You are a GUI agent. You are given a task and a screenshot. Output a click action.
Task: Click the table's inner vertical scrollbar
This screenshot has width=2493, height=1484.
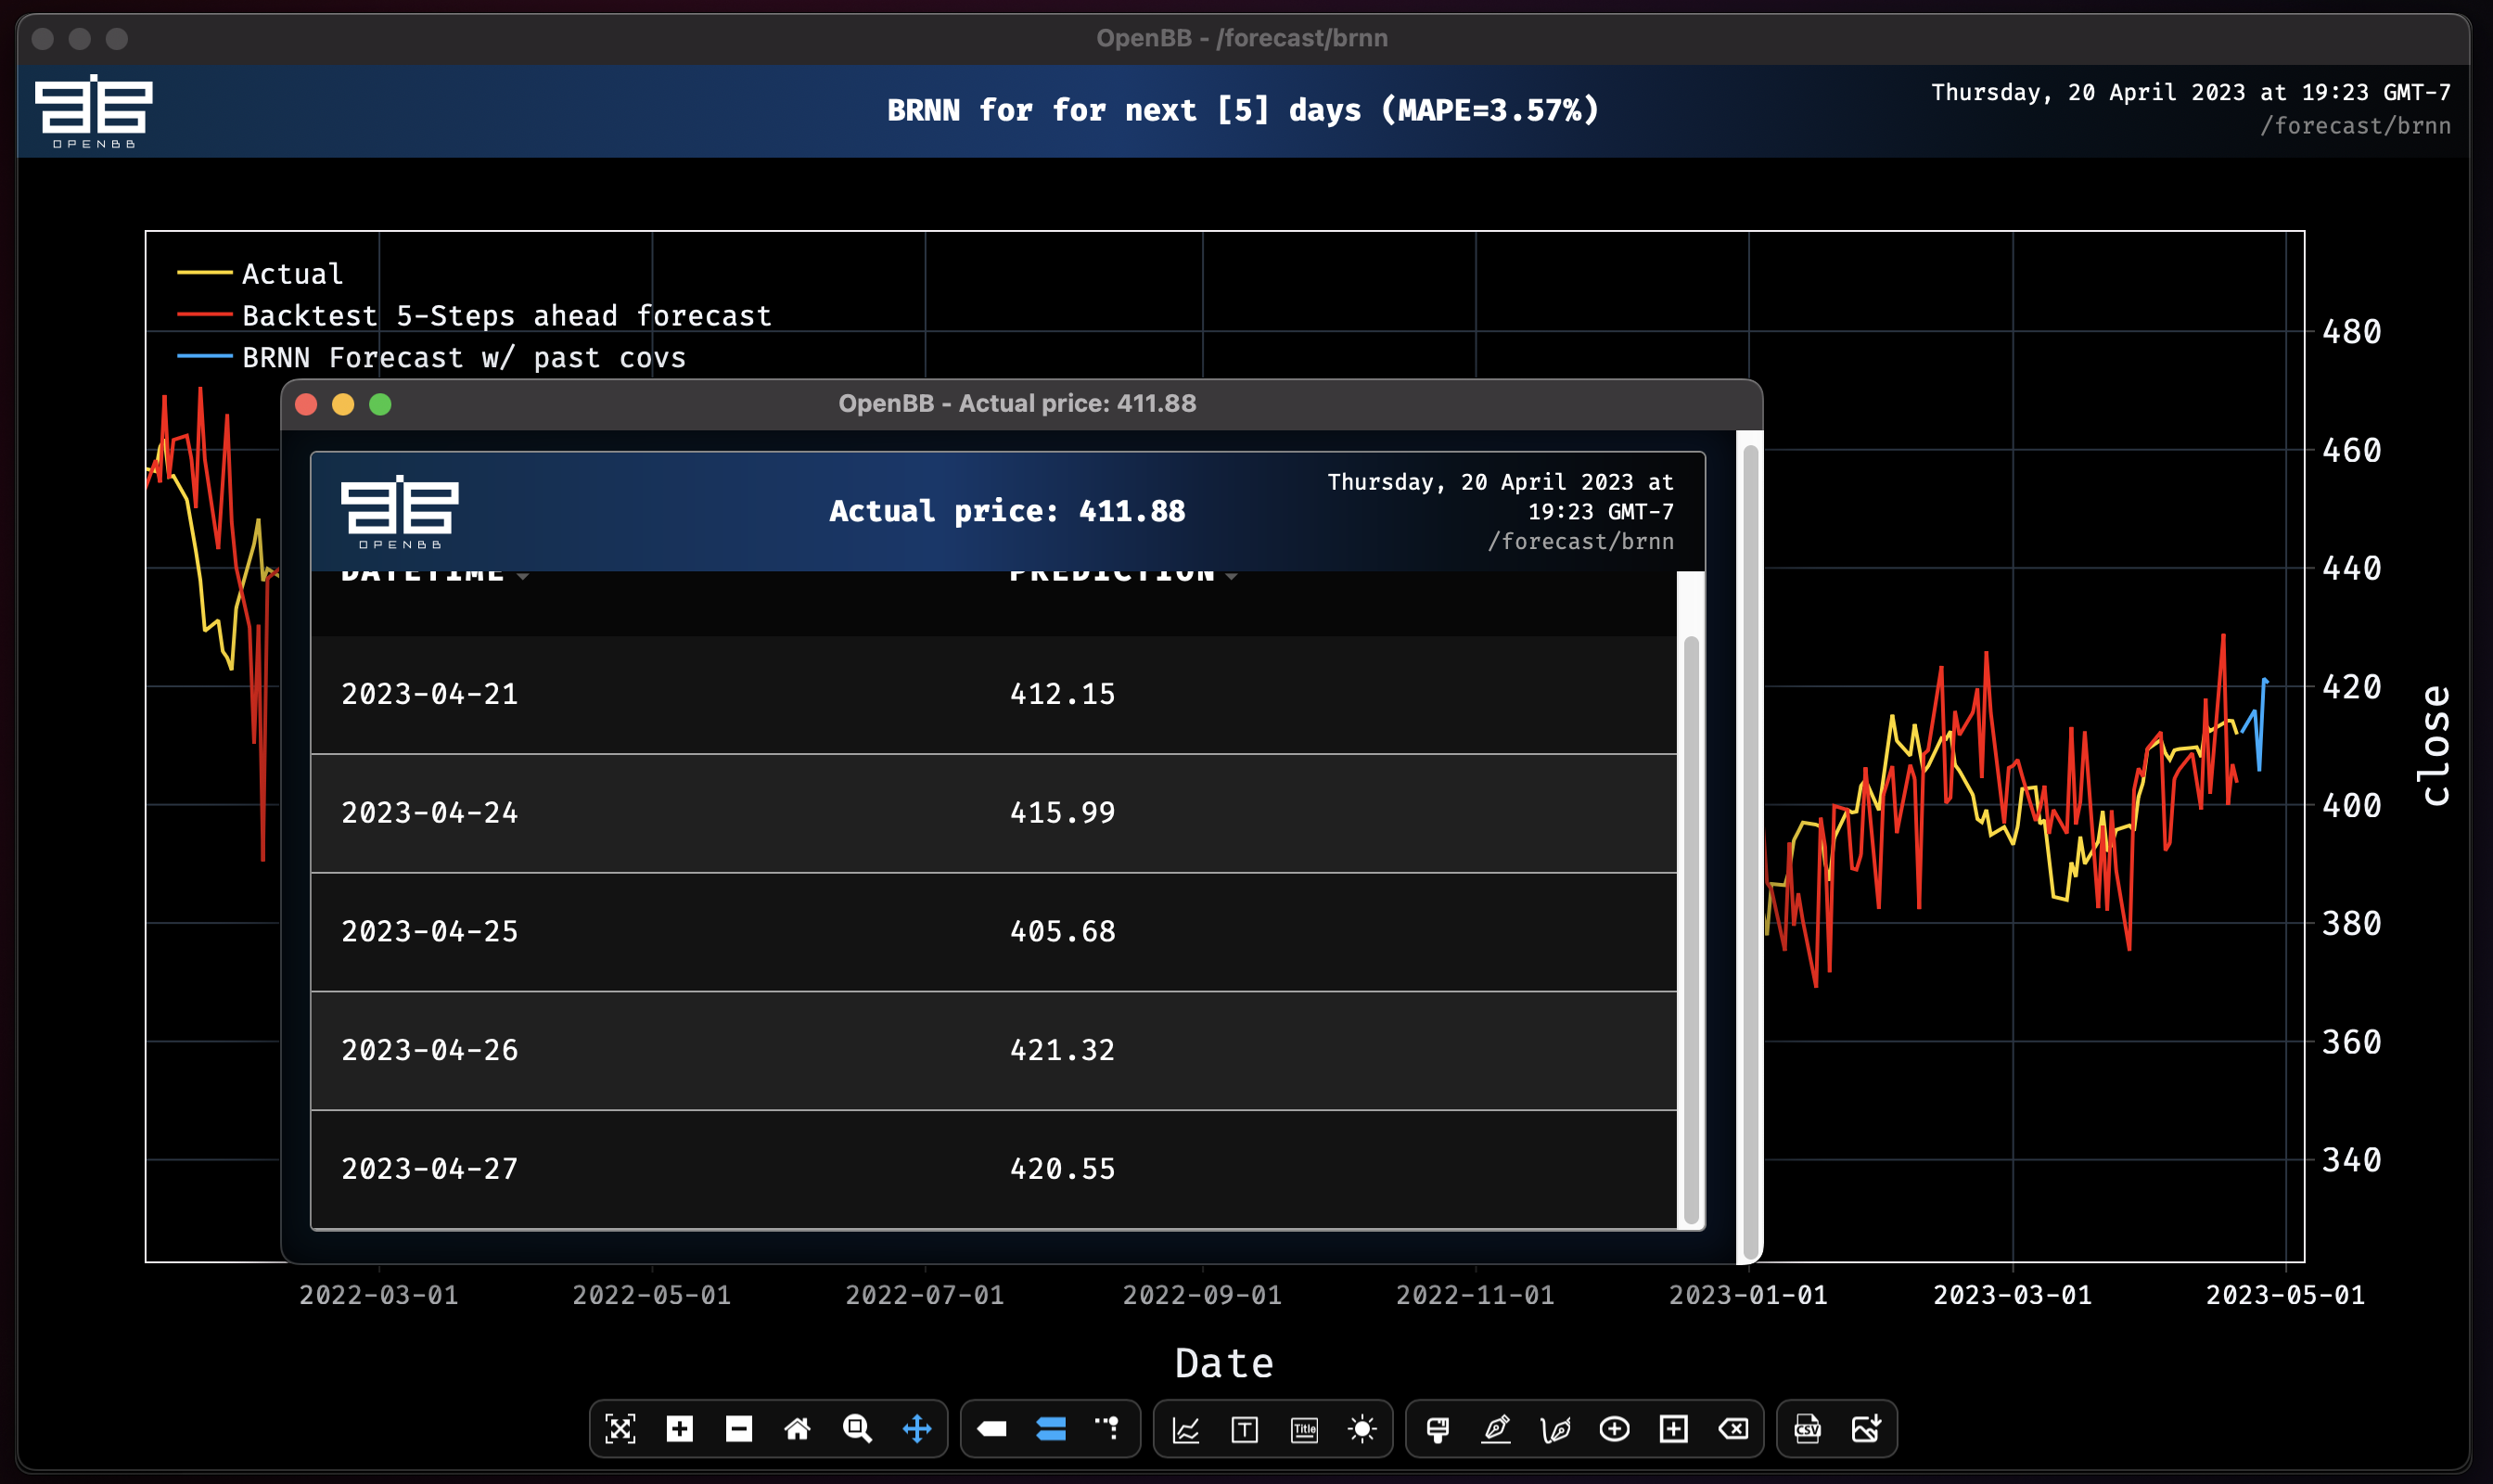1691,929
